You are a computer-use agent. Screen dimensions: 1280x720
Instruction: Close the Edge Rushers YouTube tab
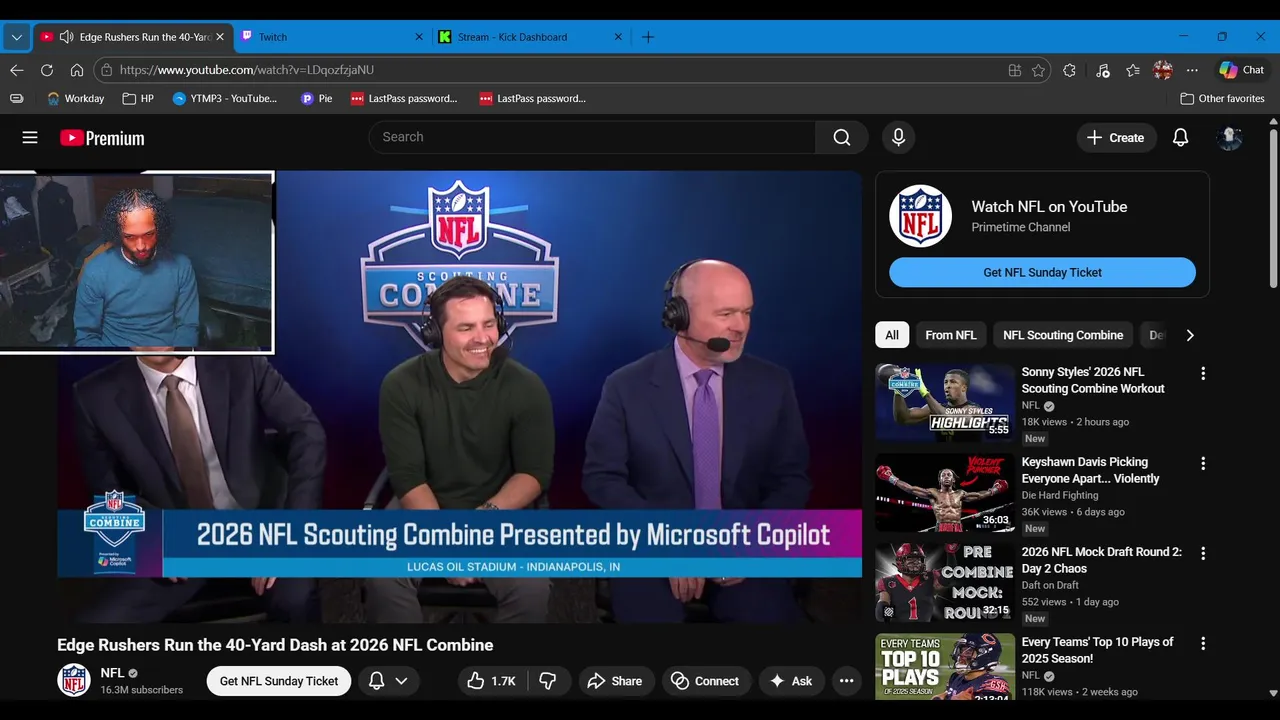tap(220, 37)
